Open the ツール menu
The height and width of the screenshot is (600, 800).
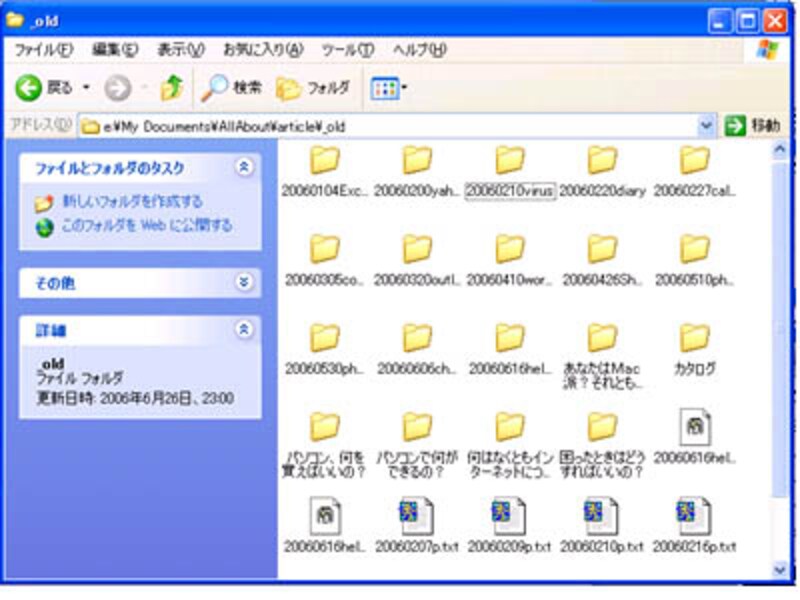(x=347, y=49)
